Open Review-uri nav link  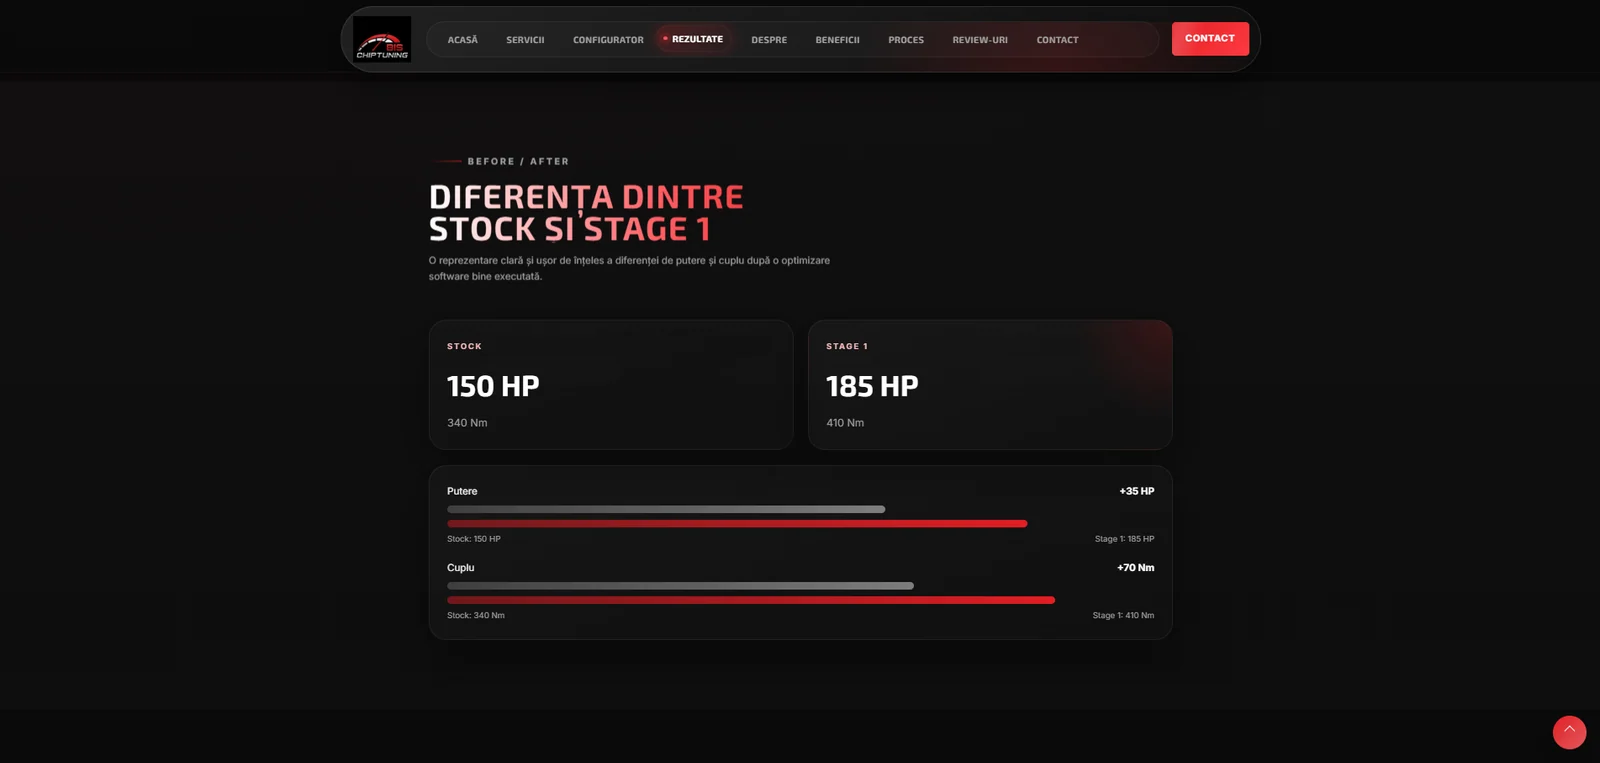pyautogui.click(x=980, y=40)
